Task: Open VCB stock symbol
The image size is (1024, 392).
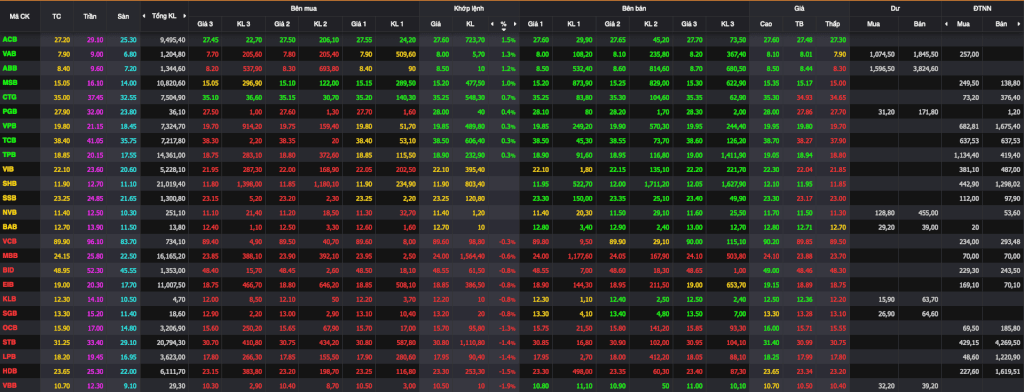Action: click(x=10, y=240)
